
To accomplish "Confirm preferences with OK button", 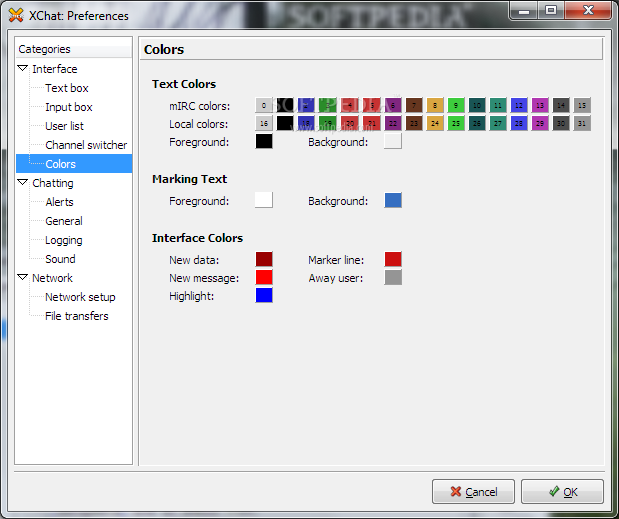I will coord(562,491).
